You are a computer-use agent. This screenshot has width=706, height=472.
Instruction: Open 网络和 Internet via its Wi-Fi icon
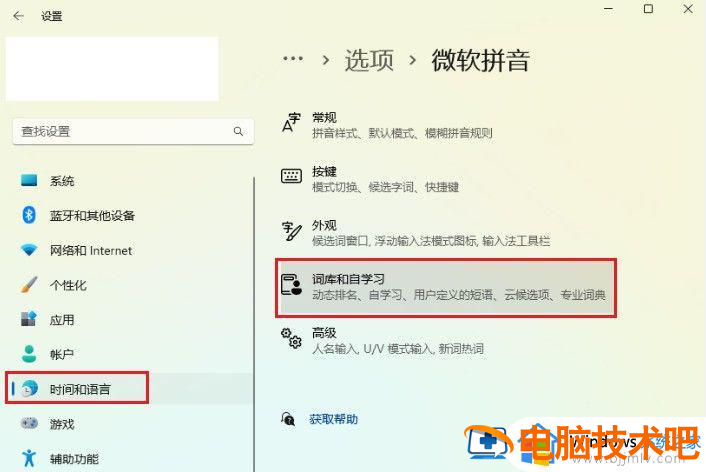[29, 250]
